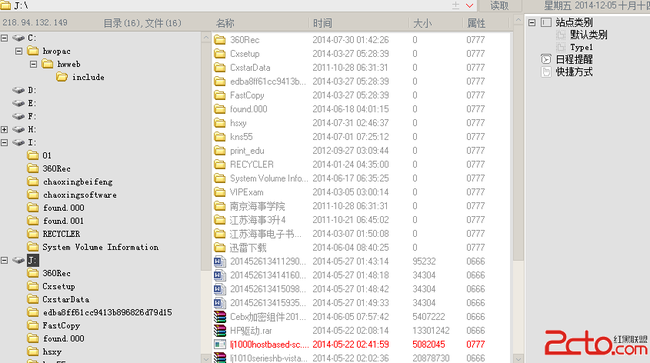
Task: Click Word document icon for 201452613415098
Action: coord(220,289)
